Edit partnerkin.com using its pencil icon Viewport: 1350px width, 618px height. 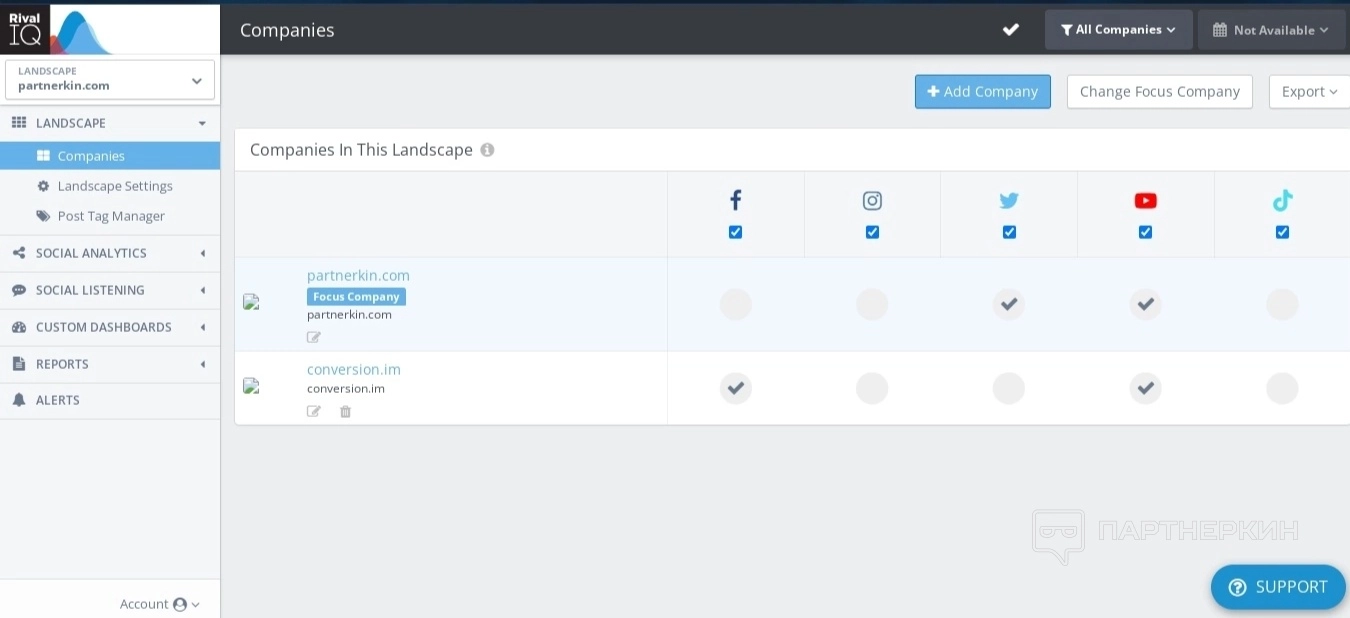click(x=314, y=337)
